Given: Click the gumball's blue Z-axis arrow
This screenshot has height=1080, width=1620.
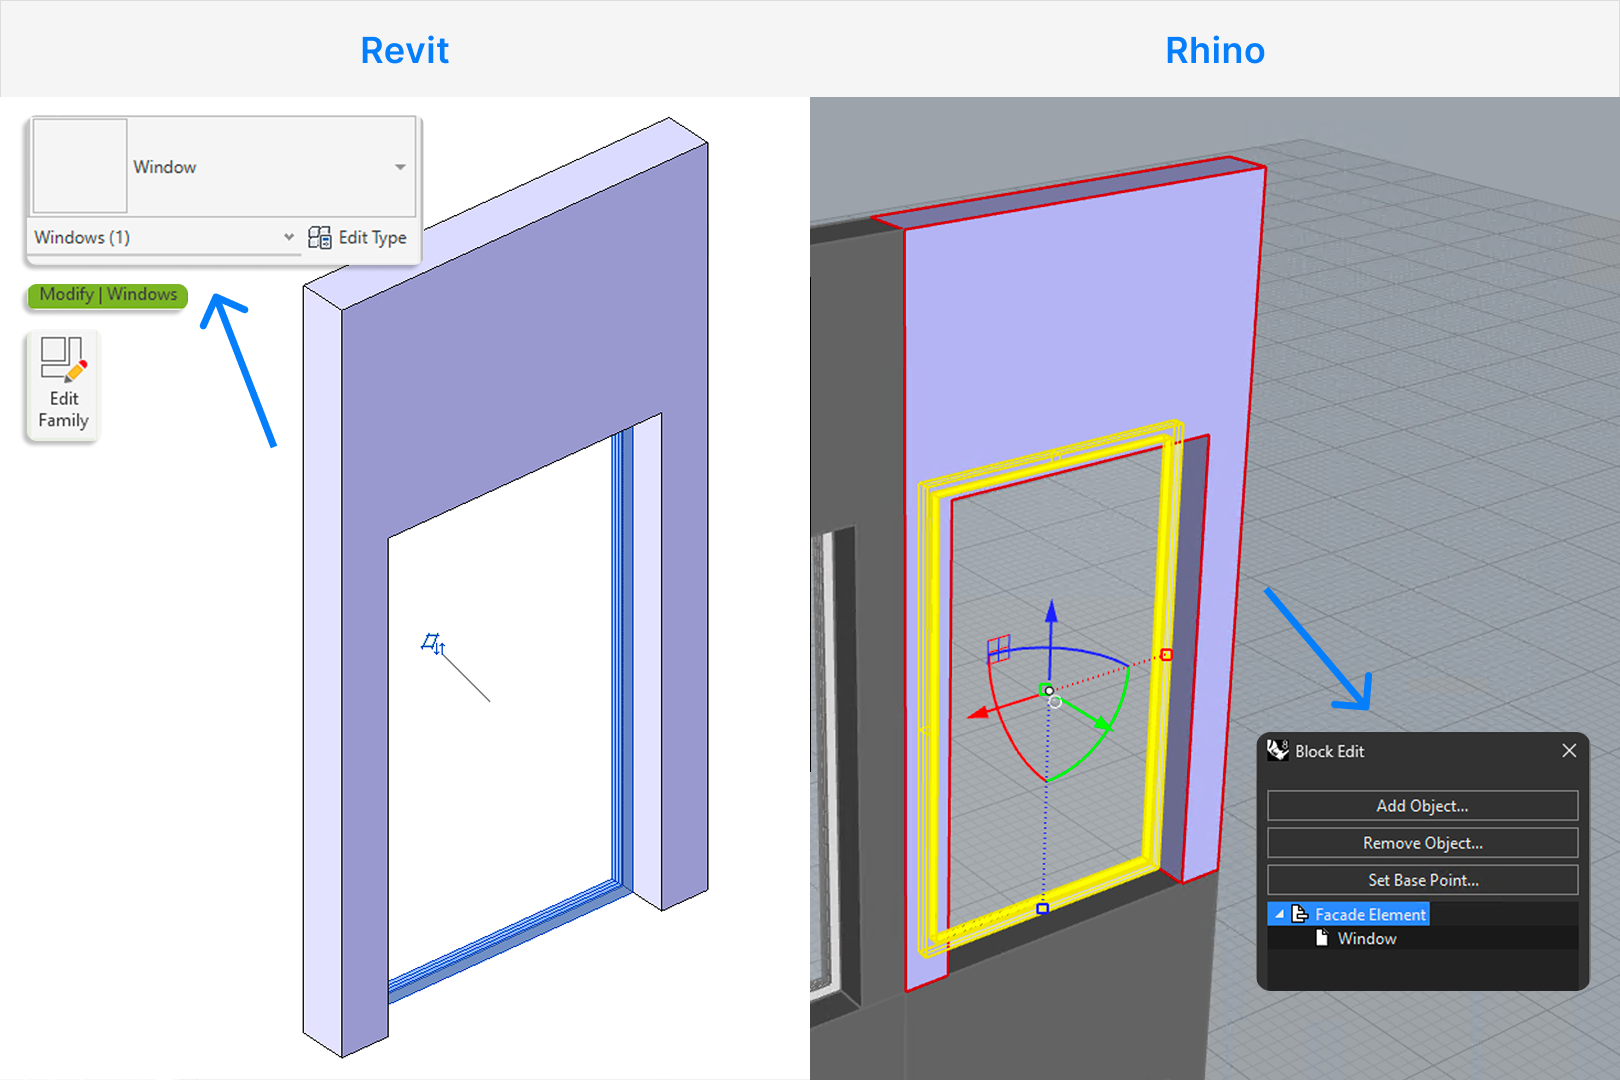Looking at the screenshot, I should pos(1051,613).
